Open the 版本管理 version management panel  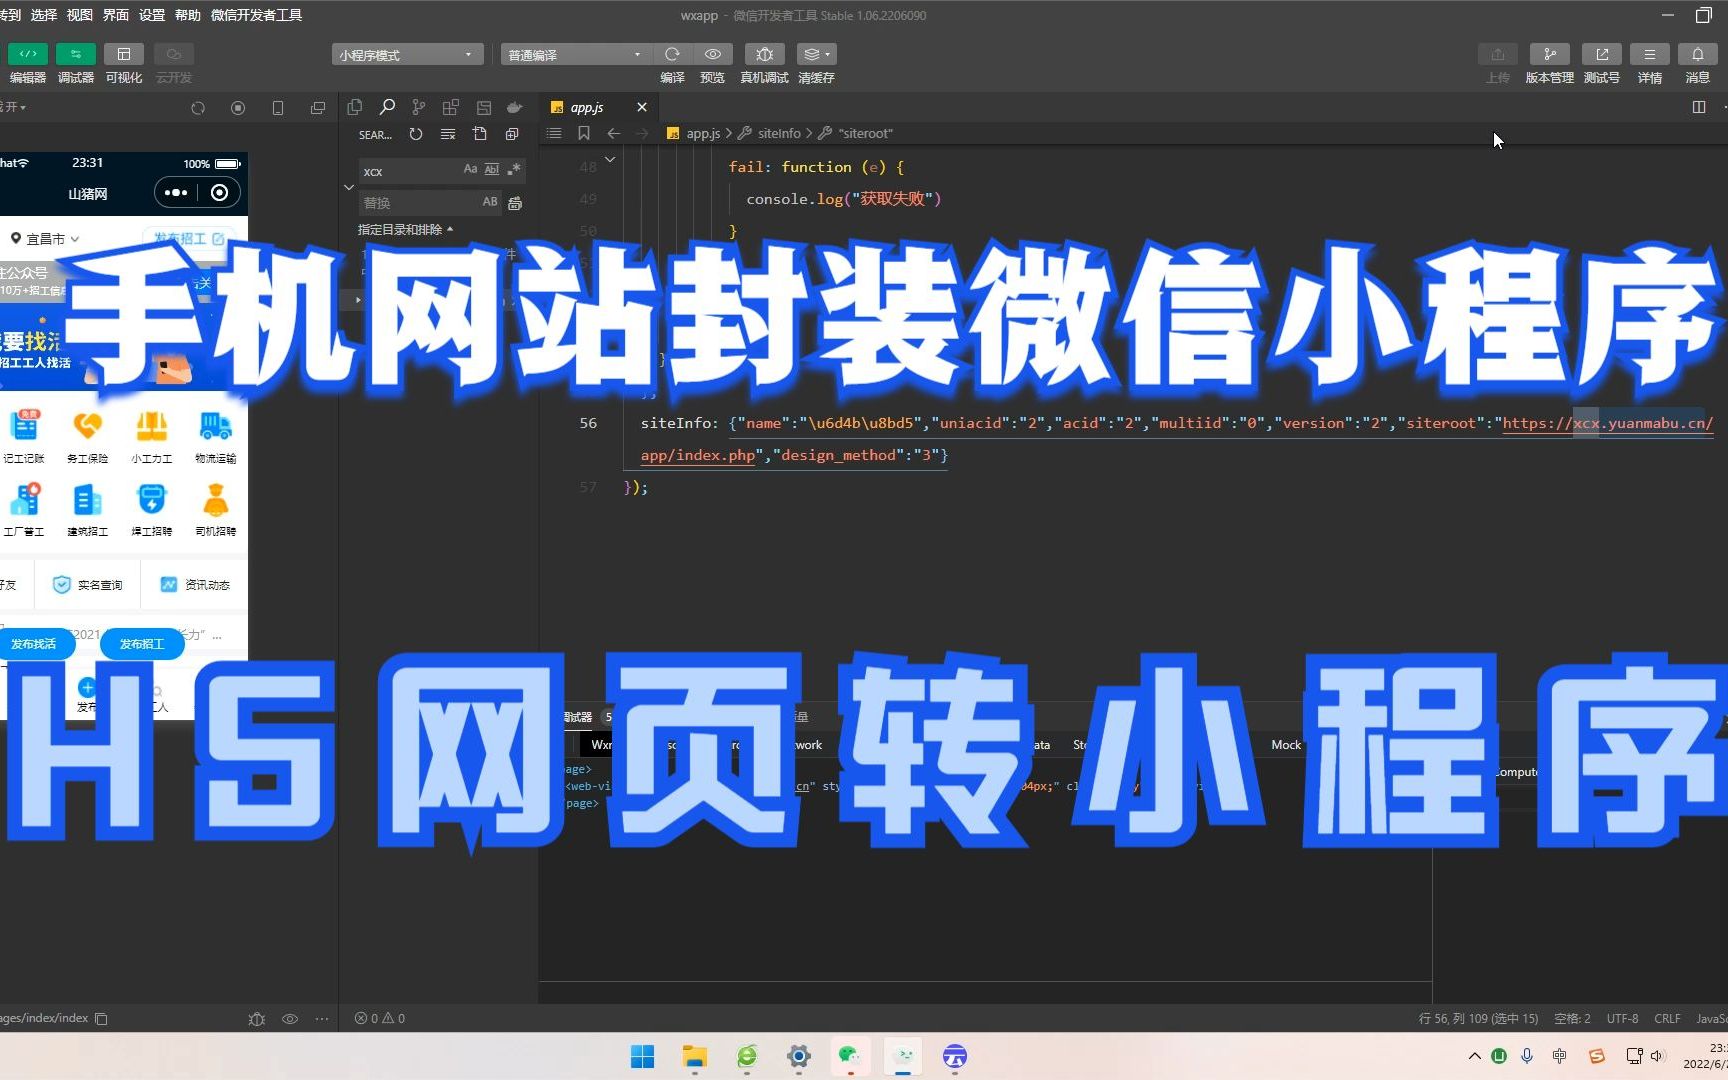[1549, 62]
